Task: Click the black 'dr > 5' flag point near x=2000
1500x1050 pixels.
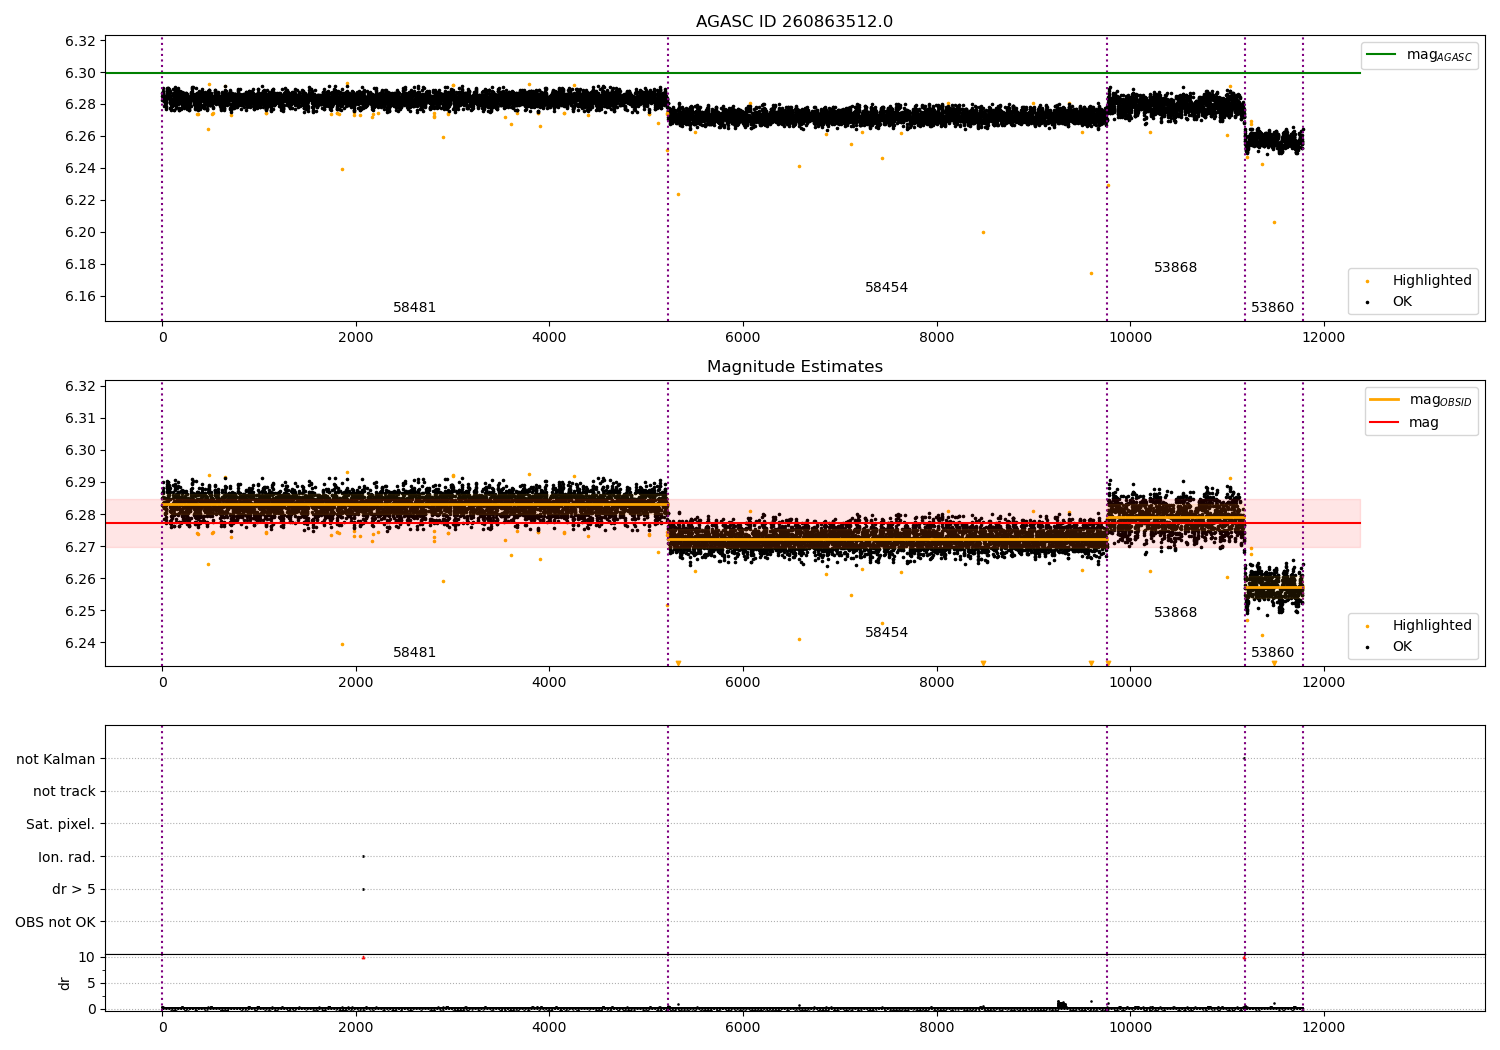Action: (x=363, y=889)
